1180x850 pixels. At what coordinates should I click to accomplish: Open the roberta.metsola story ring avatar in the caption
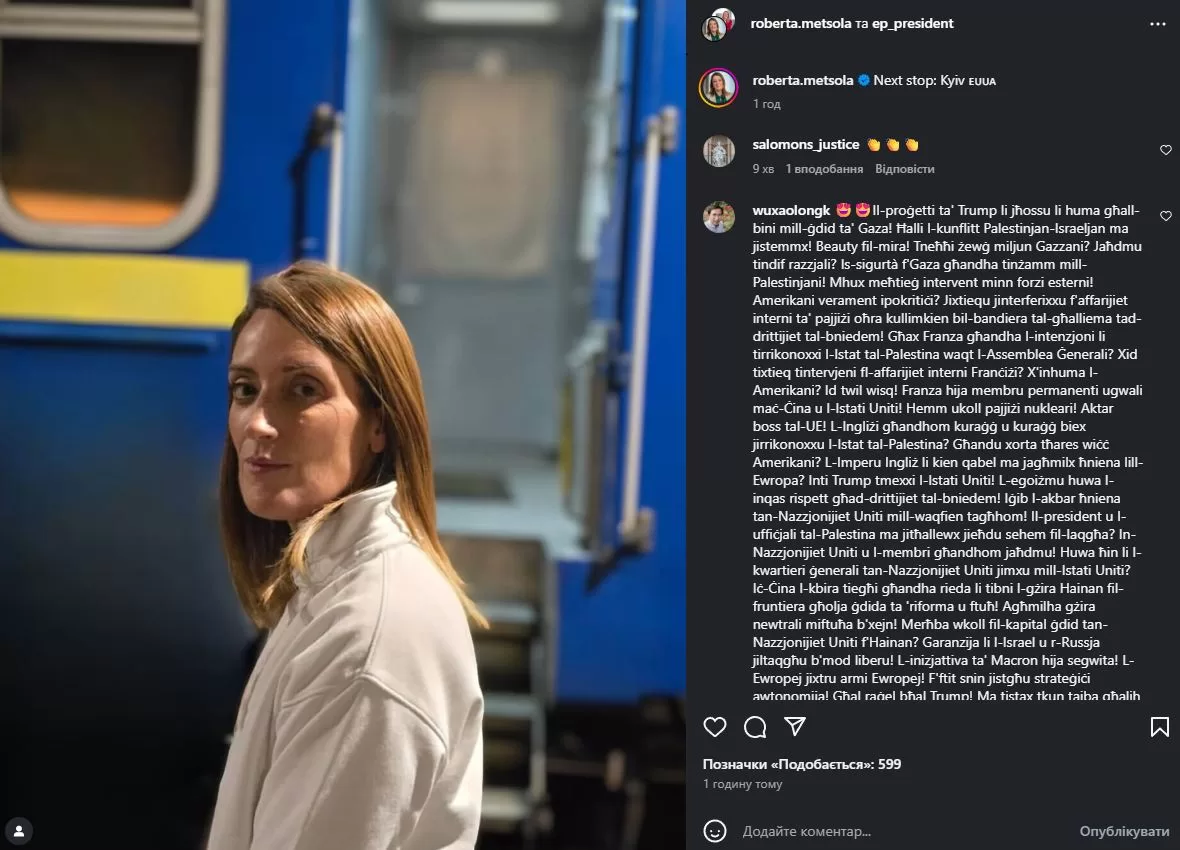click(x=719, y=87)
